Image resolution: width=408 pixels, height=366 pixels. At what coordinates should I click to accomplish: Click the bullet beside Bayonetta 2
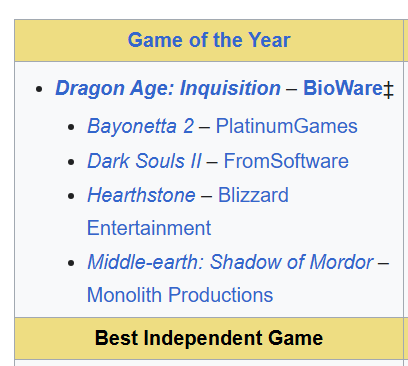point(71,127)
